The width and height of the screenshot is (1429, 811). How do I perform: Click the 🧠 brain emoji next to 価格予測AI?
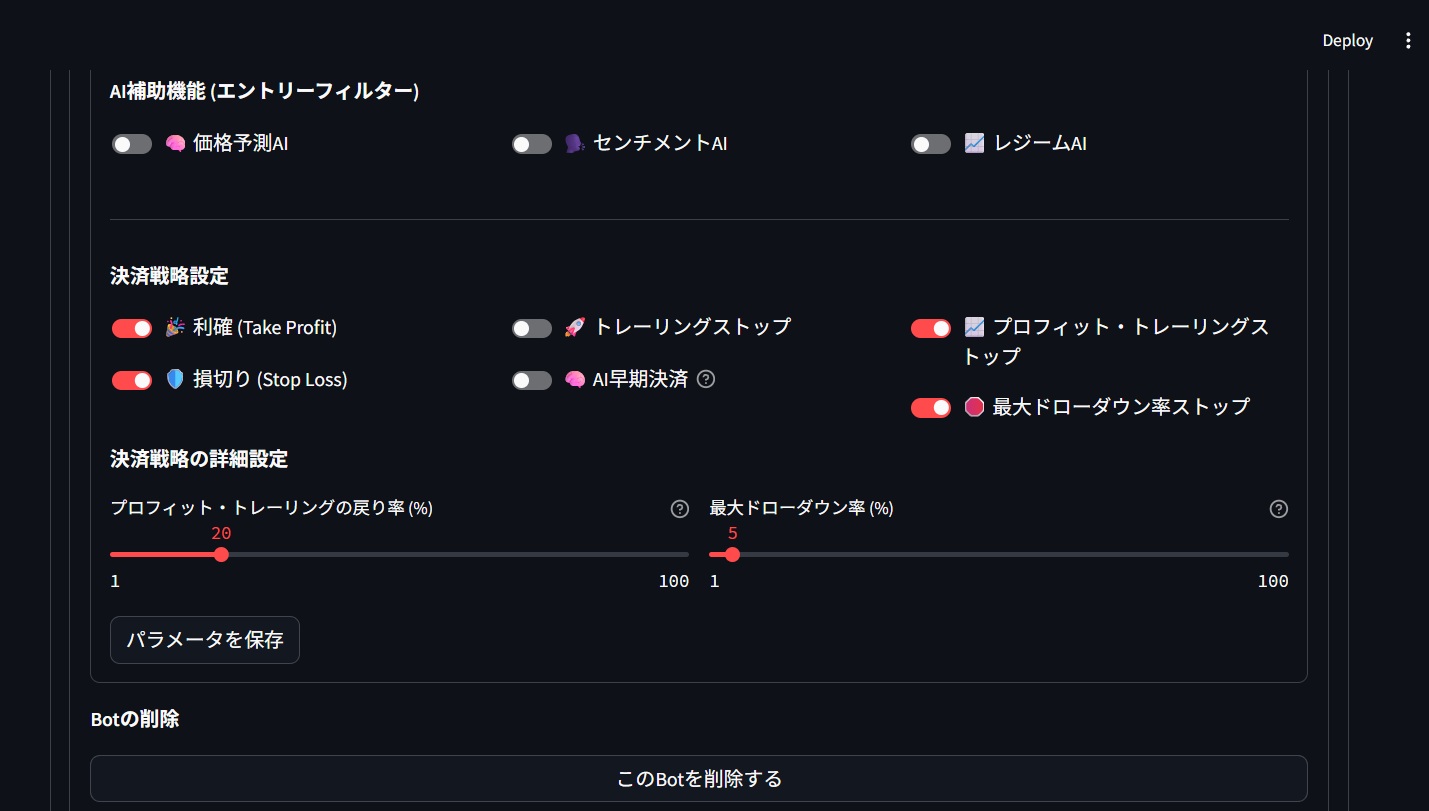(175, 144)
